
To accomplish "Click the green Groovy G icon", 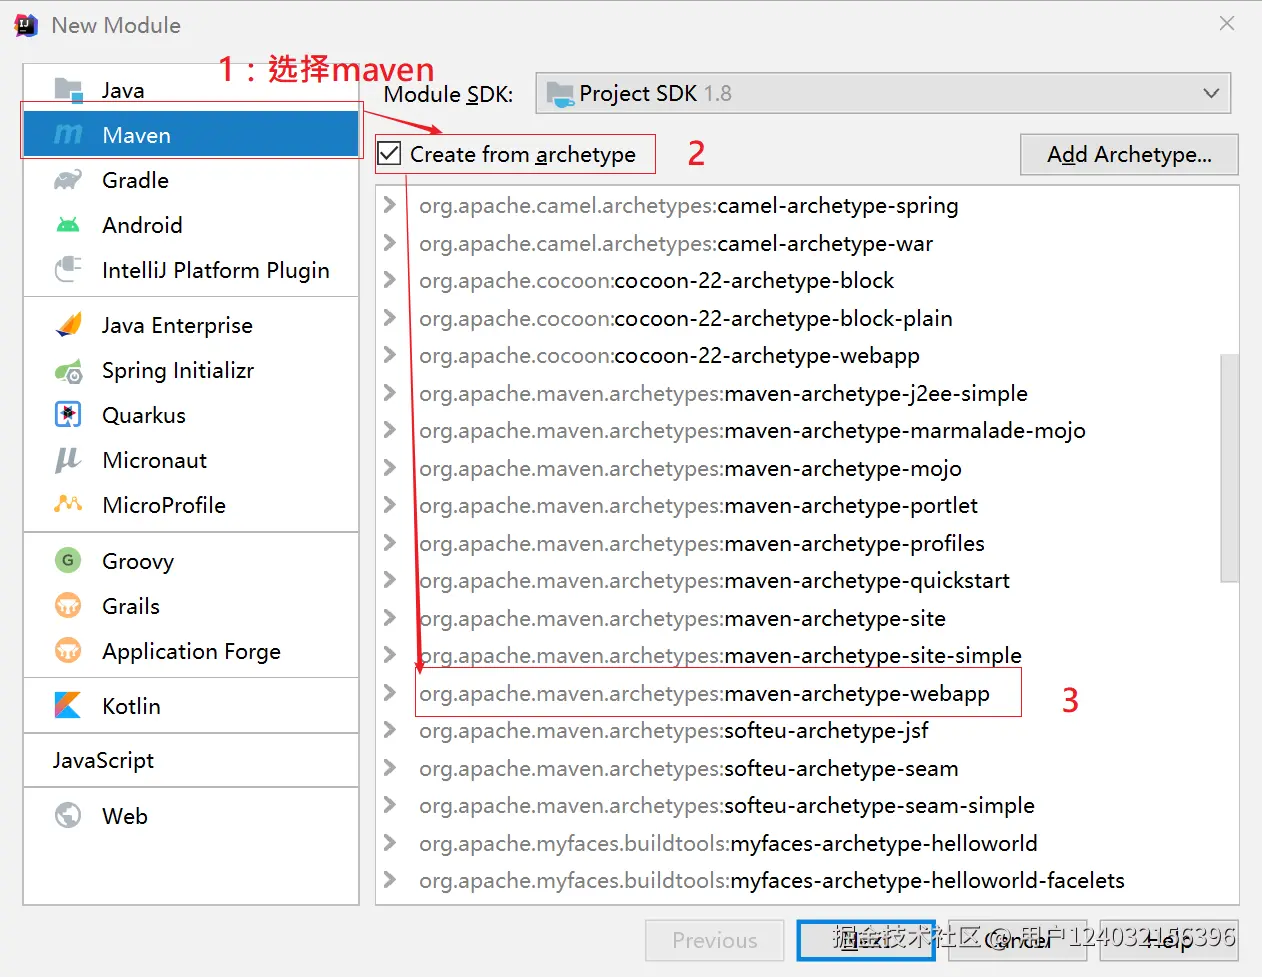I will (68, 560).
